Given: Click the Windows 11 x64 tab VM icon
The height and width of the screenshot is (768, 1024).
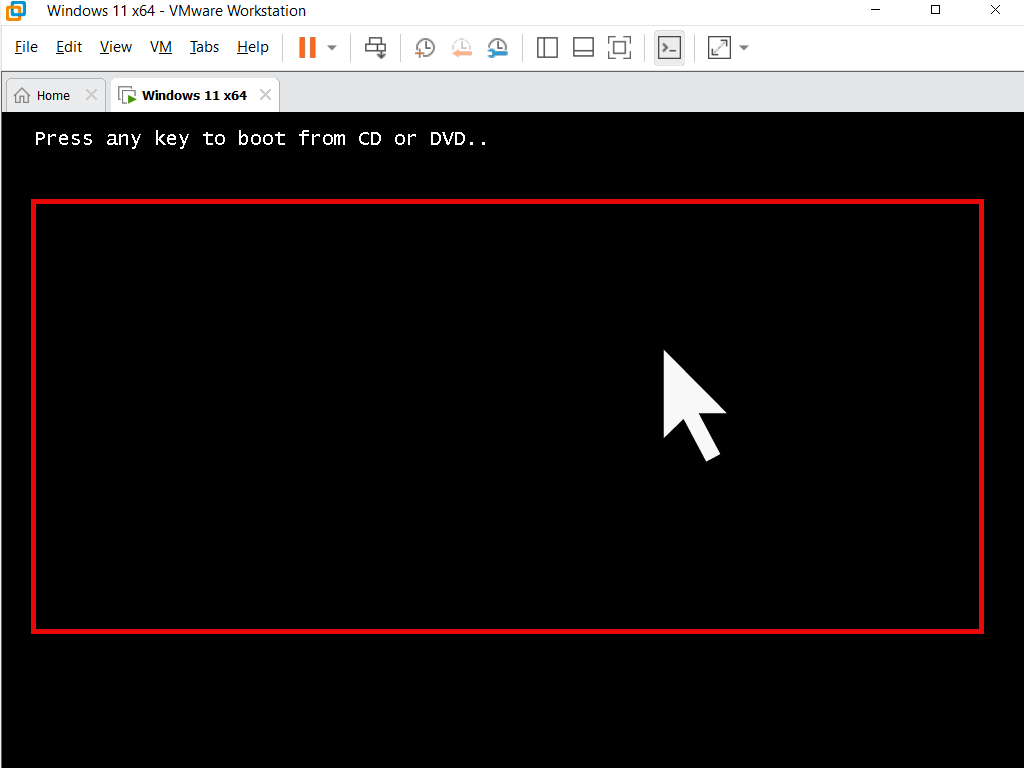Looking at the screenshot, I should (x=127, y=94).
